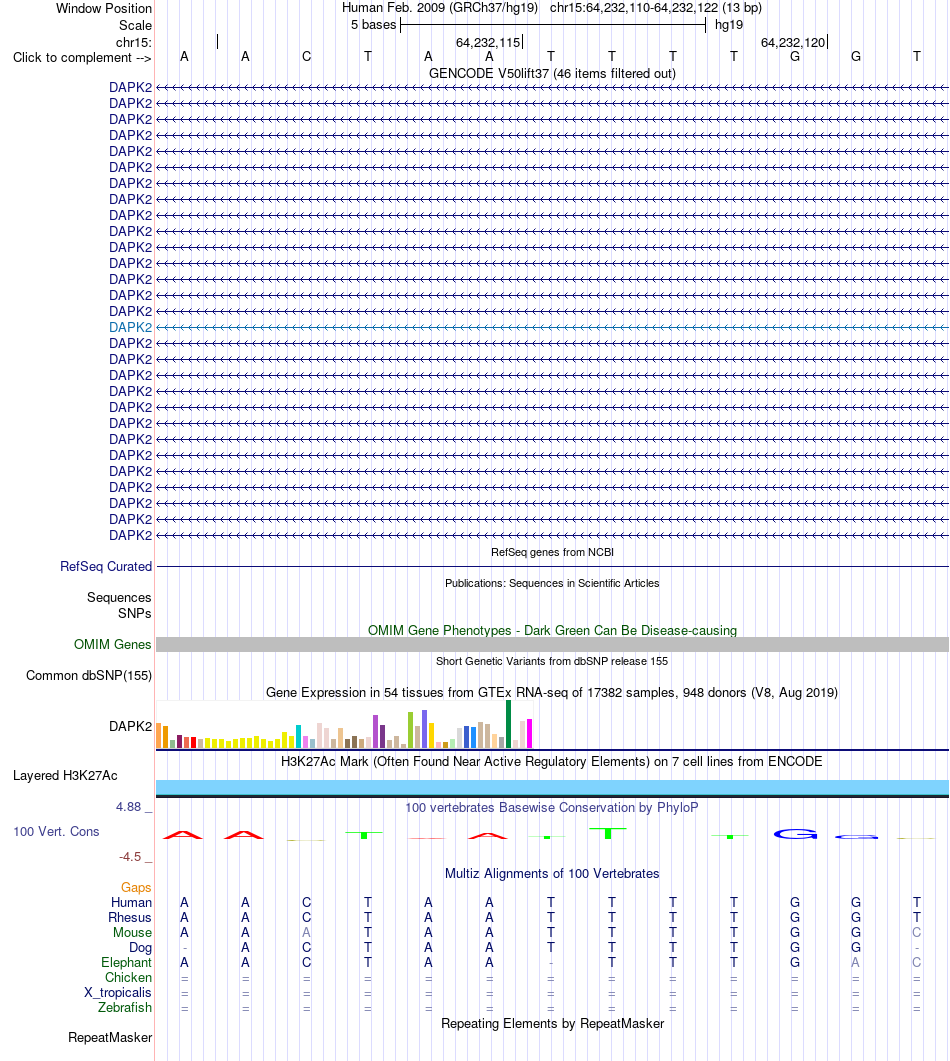Viewport: 950px width, 1061px height.
Task: Click the Window Position label
Action: pos(104,8)
